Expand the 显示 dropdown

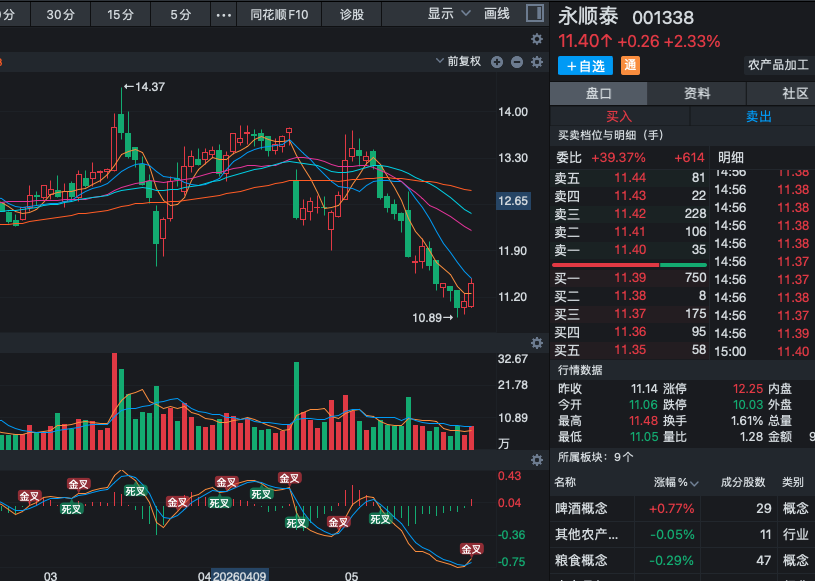click(x=449, y=14)
